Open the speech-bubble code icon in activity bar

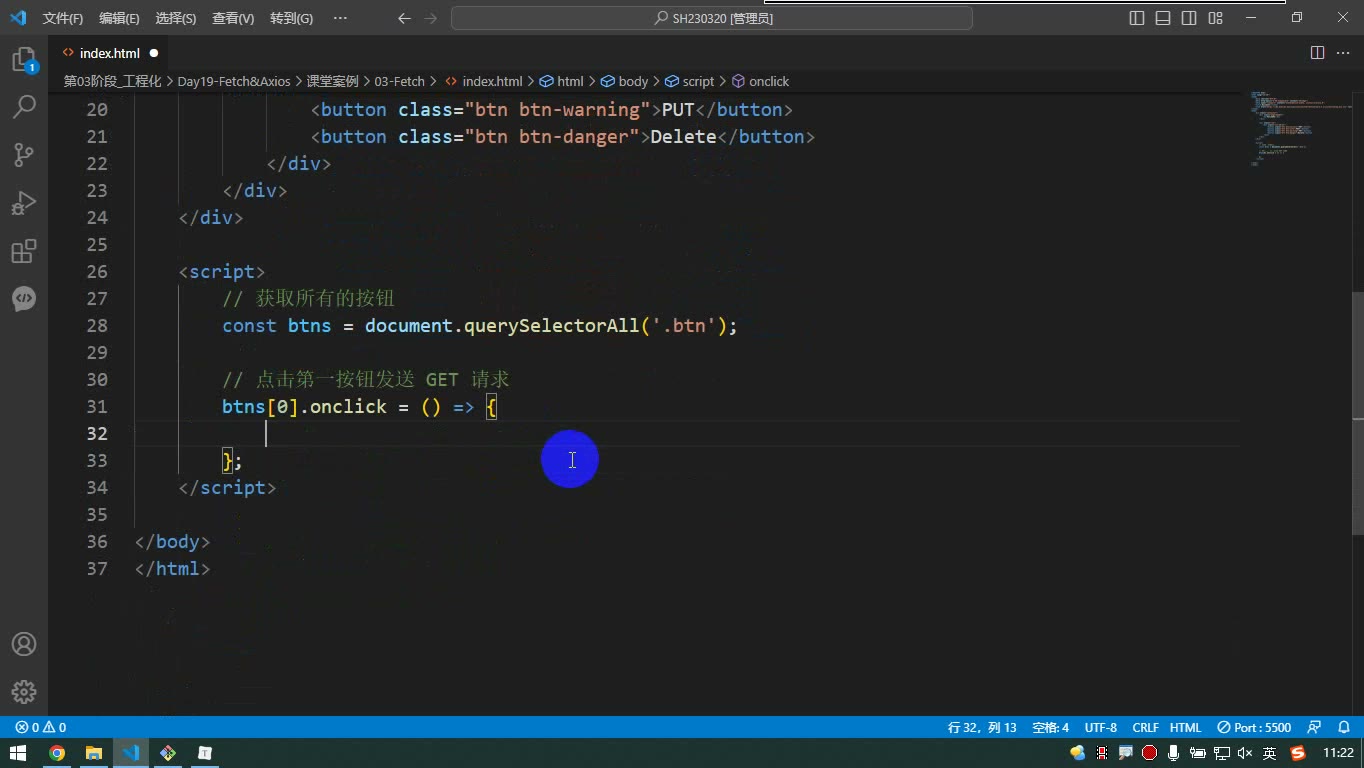tap(24, 298)
